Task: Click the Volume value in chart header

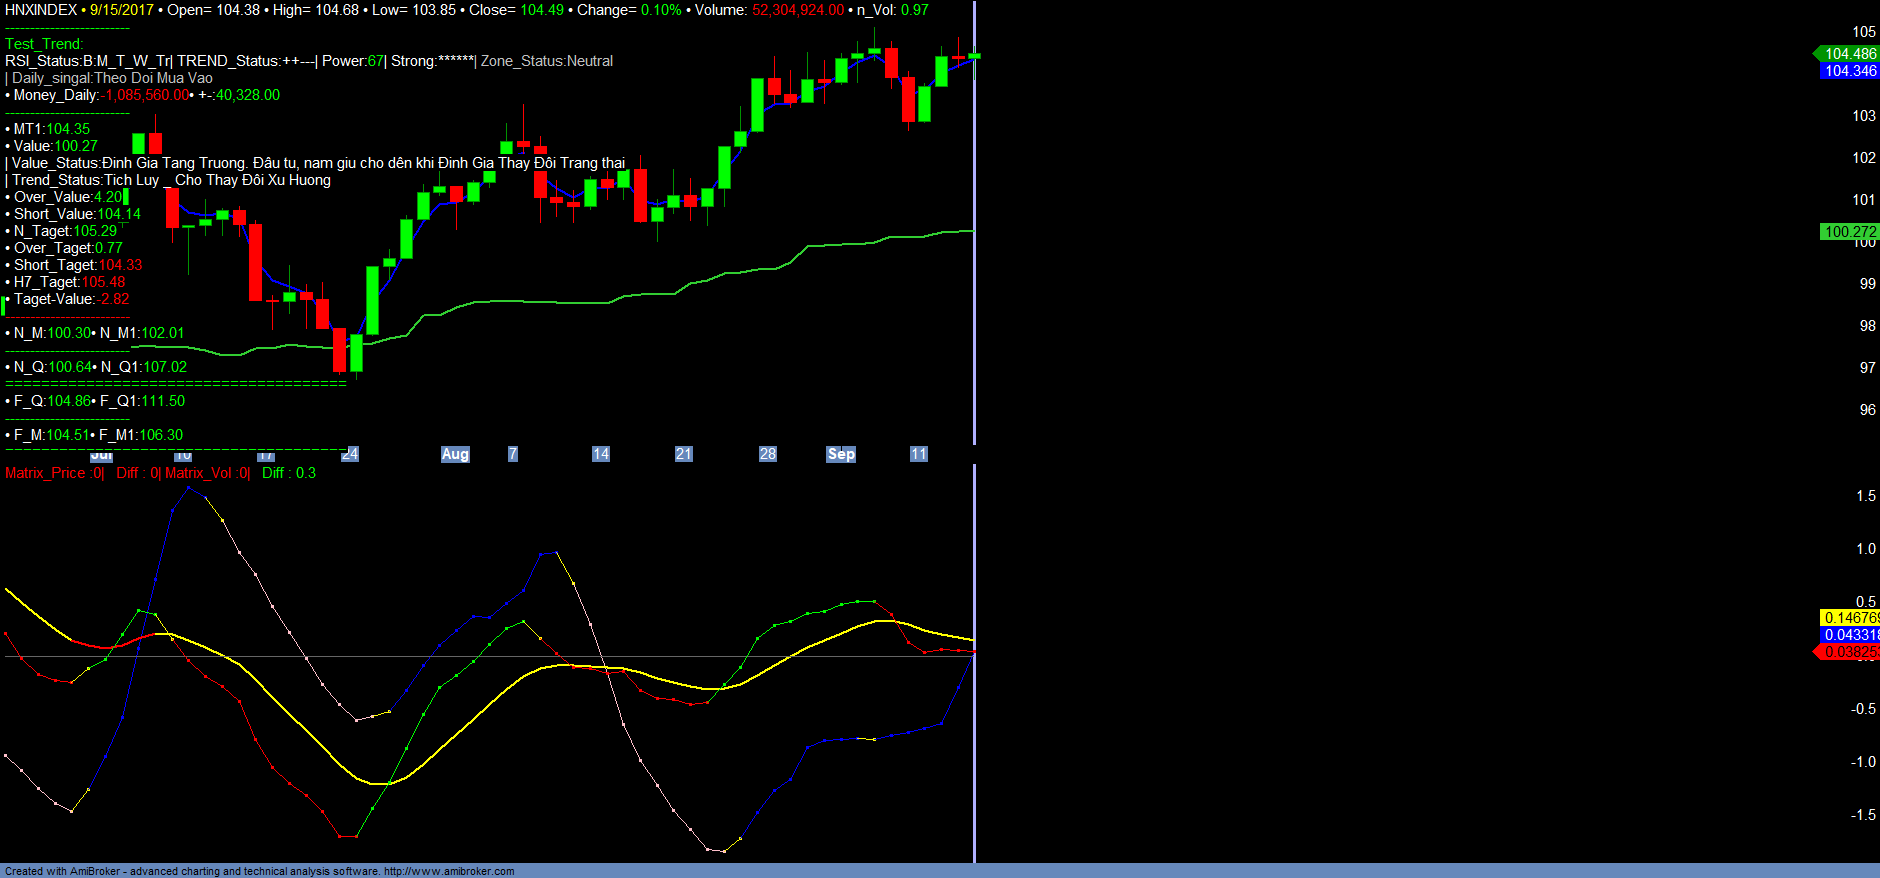Action: (x=798, y=10)
